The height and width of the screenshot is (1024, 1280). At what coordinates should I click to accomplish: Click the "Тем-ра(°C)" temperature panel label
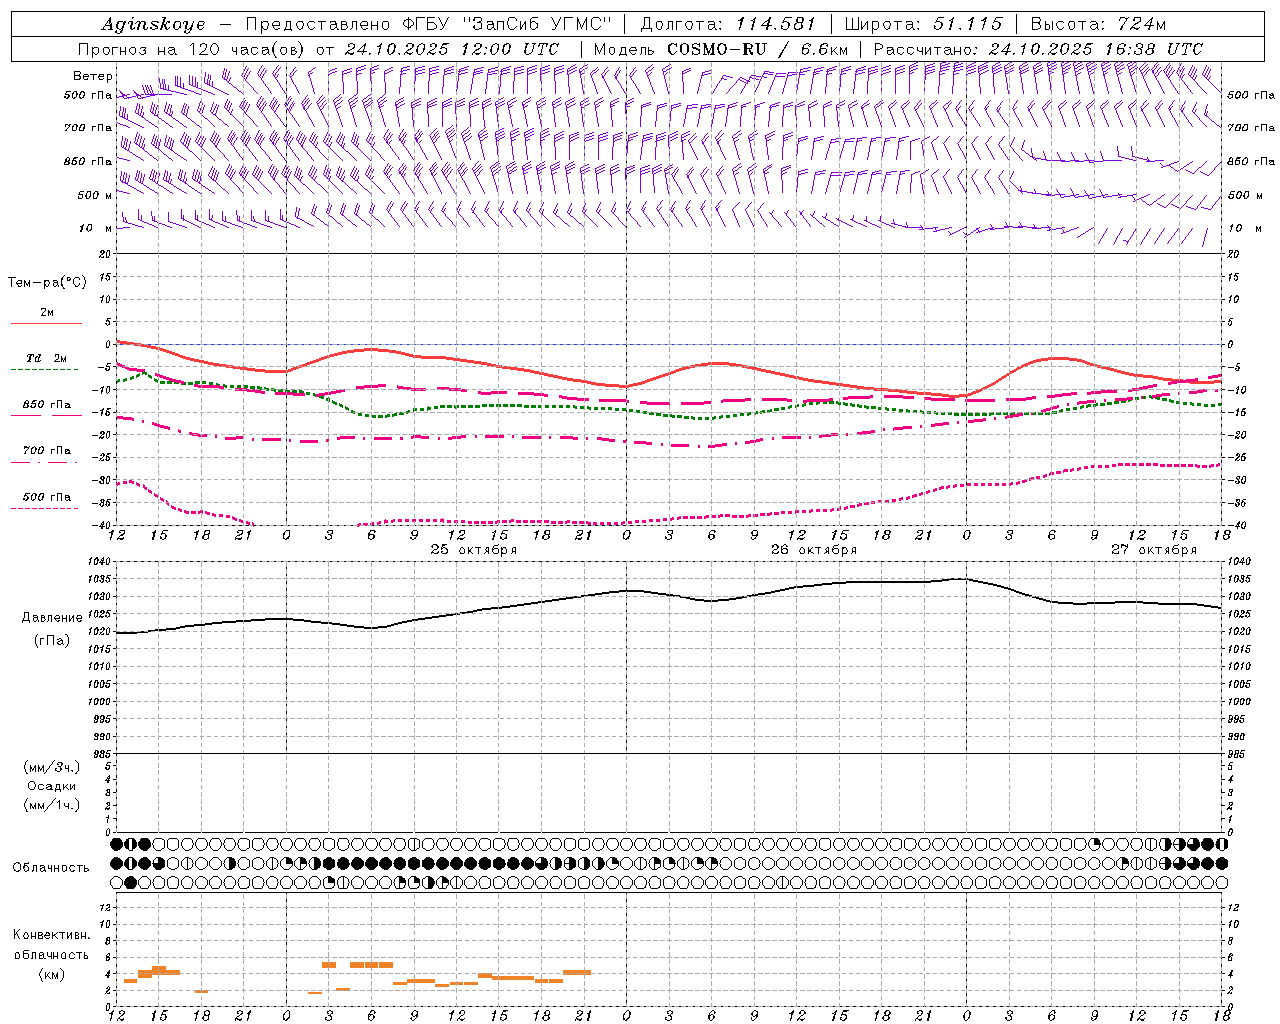[47, 283]
